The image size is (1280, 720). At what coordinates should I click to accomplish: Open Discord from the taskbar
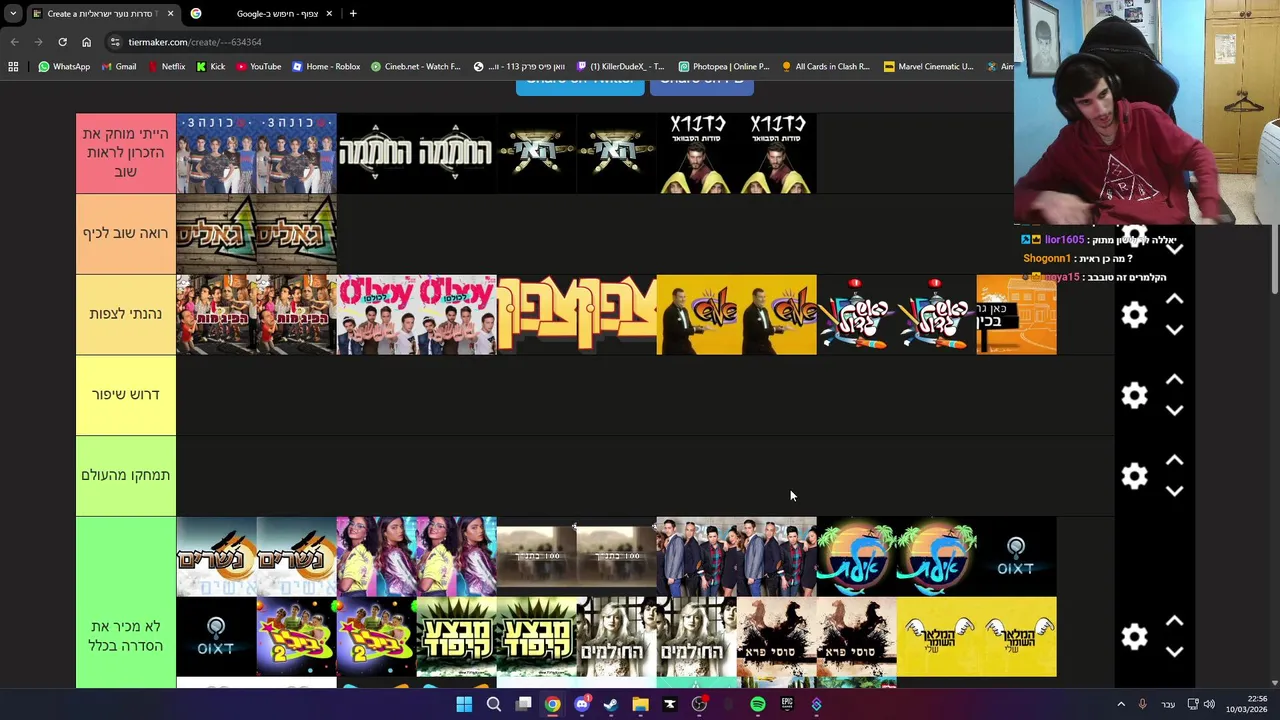click(582, 705)
